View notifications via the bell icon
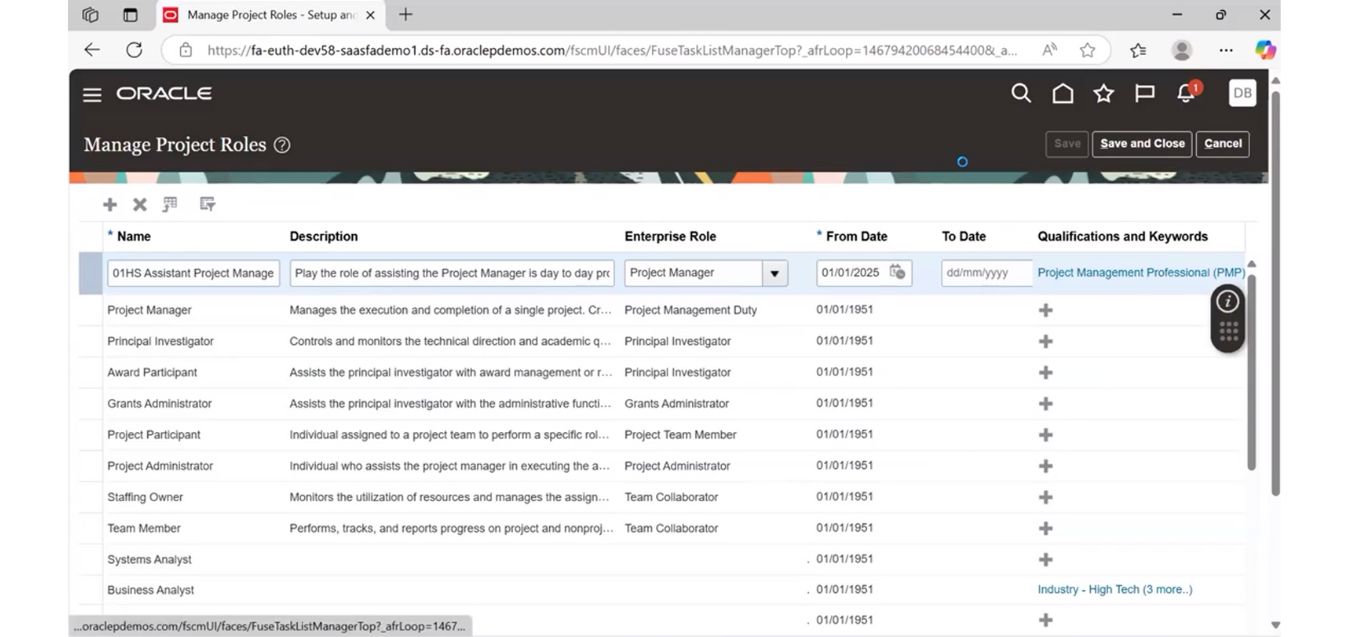 1185,92
